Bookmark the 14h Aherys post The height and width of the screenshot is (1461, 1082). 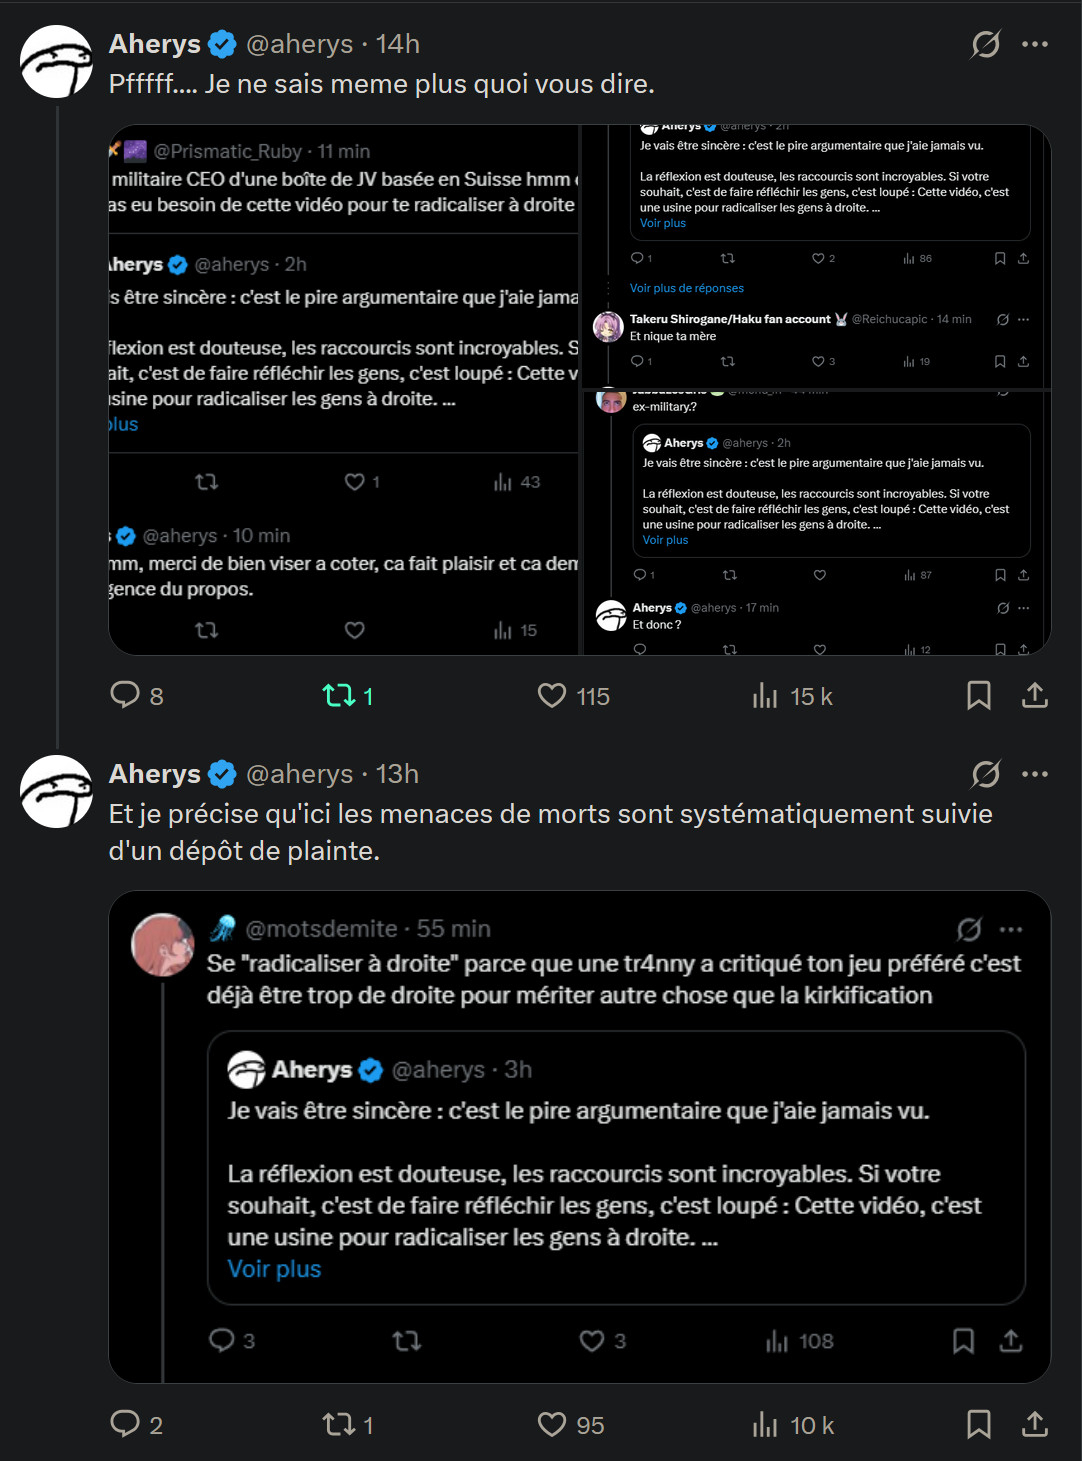[x=979, y=695]
